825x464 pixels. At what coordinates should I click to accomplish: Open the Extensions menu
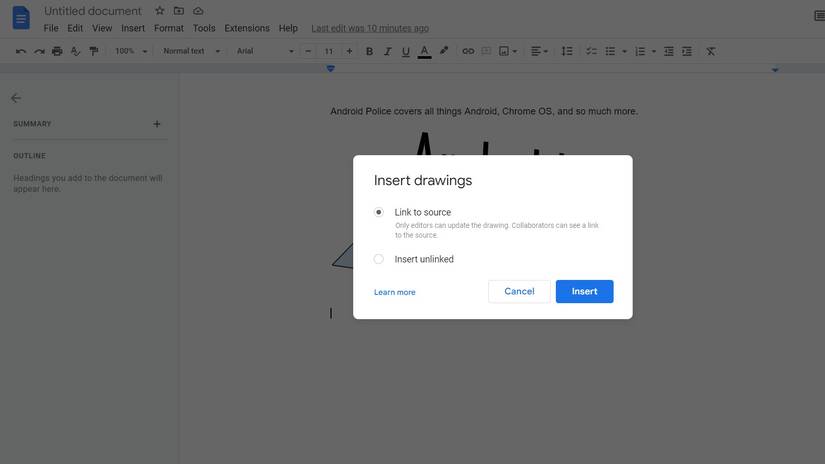click(247, 28)
